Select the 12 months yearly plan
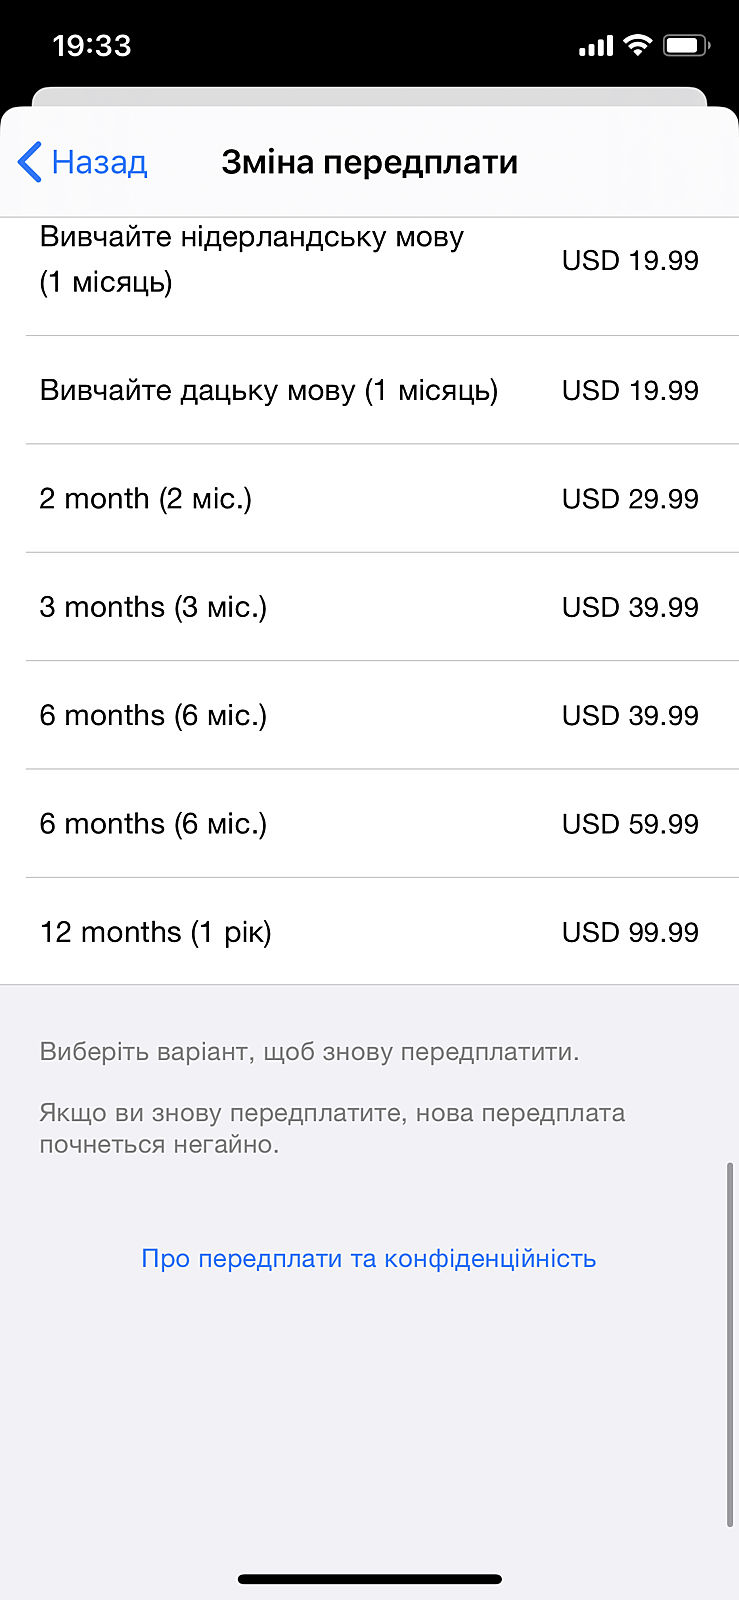Image resolution: width=739 pixels, height=1600 pixels. 369,932
